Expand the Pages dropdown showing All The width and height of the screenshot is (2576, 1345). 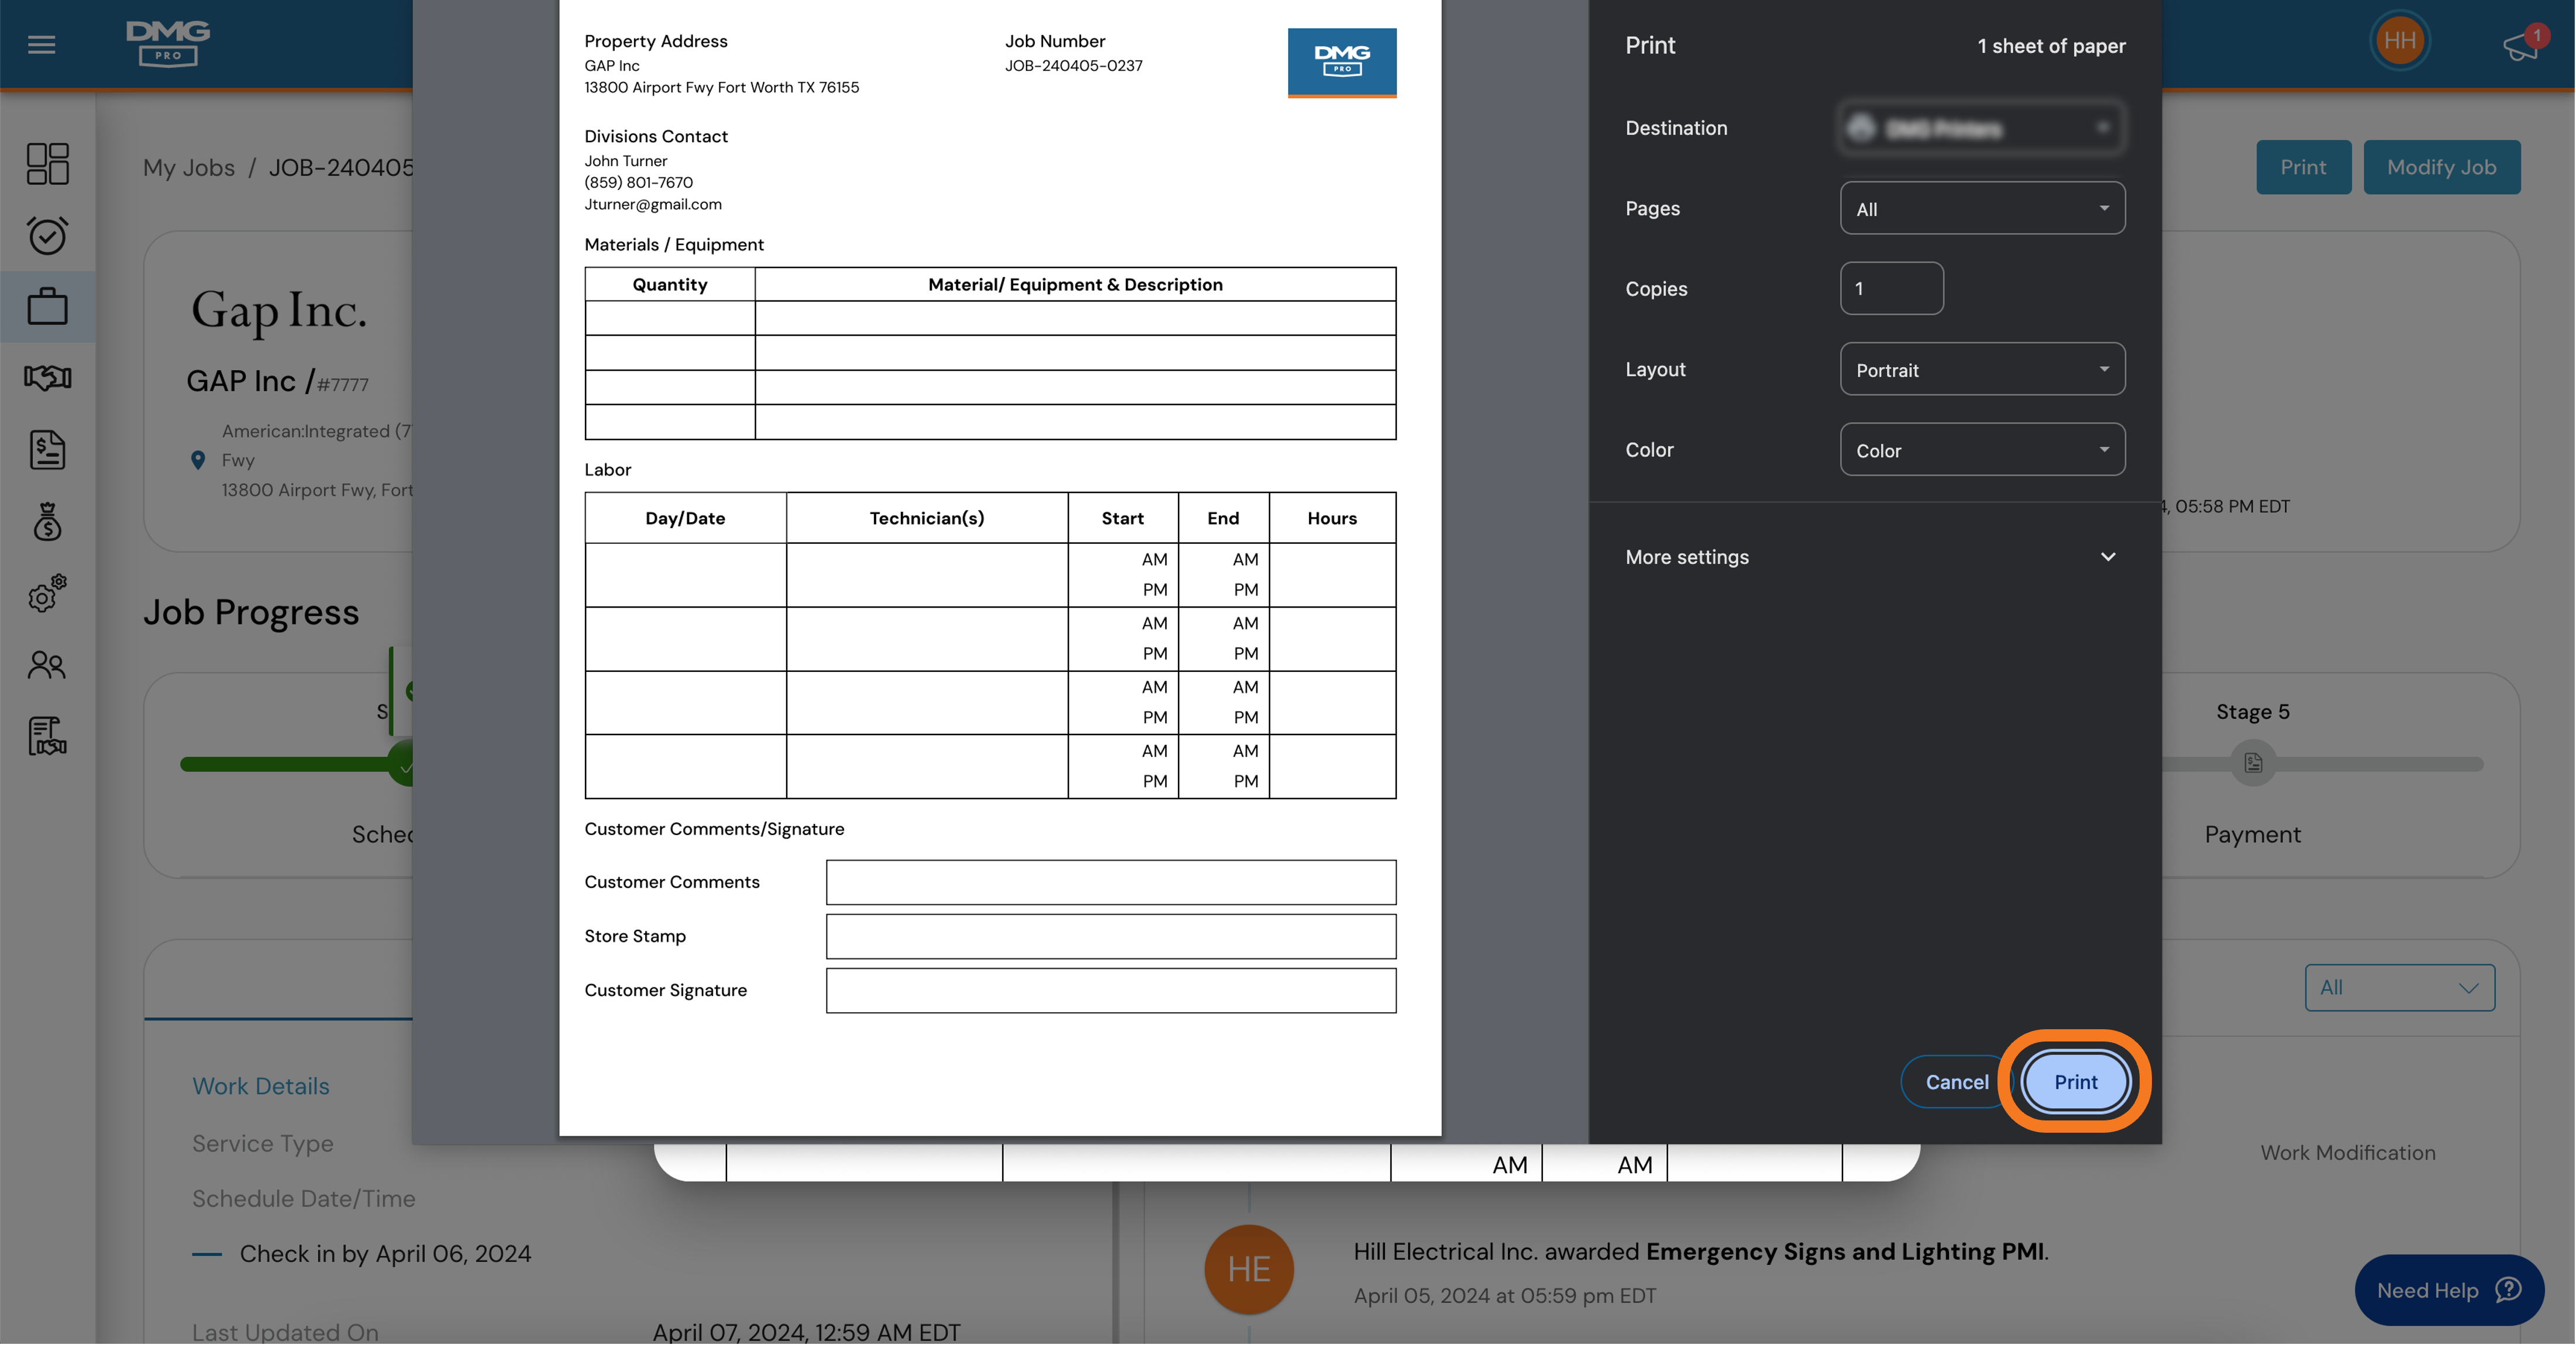tap(1981, 208)
